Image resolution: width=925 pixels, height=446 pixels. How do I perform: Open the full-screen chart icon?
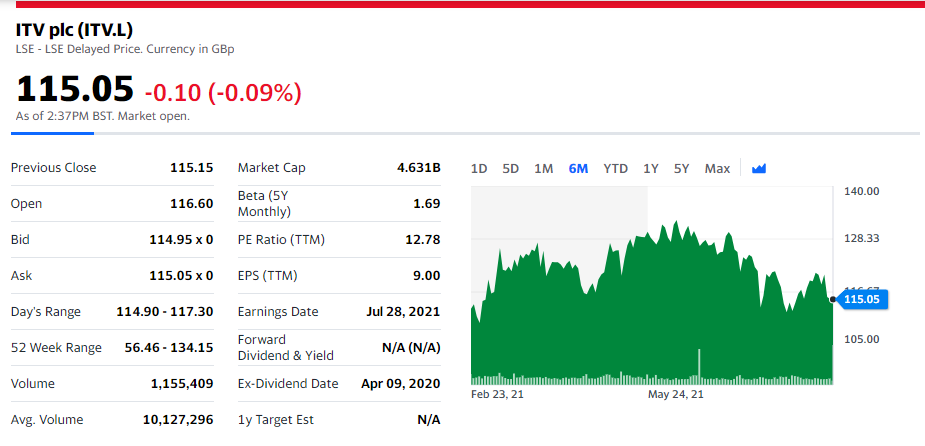[759, 169]
